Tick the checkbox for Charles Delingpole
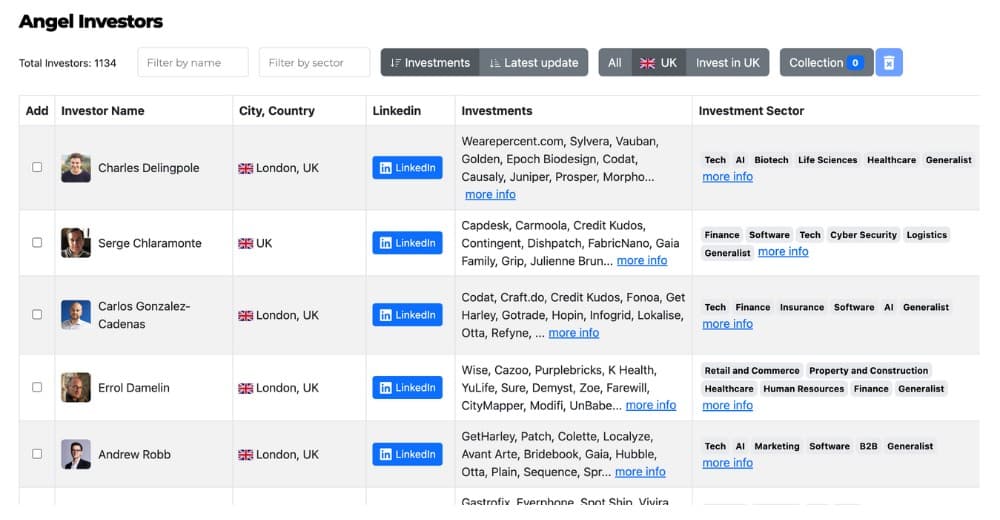Image resolution: width=1000 pixels, height=520 pixels. [x=37, y=168]
